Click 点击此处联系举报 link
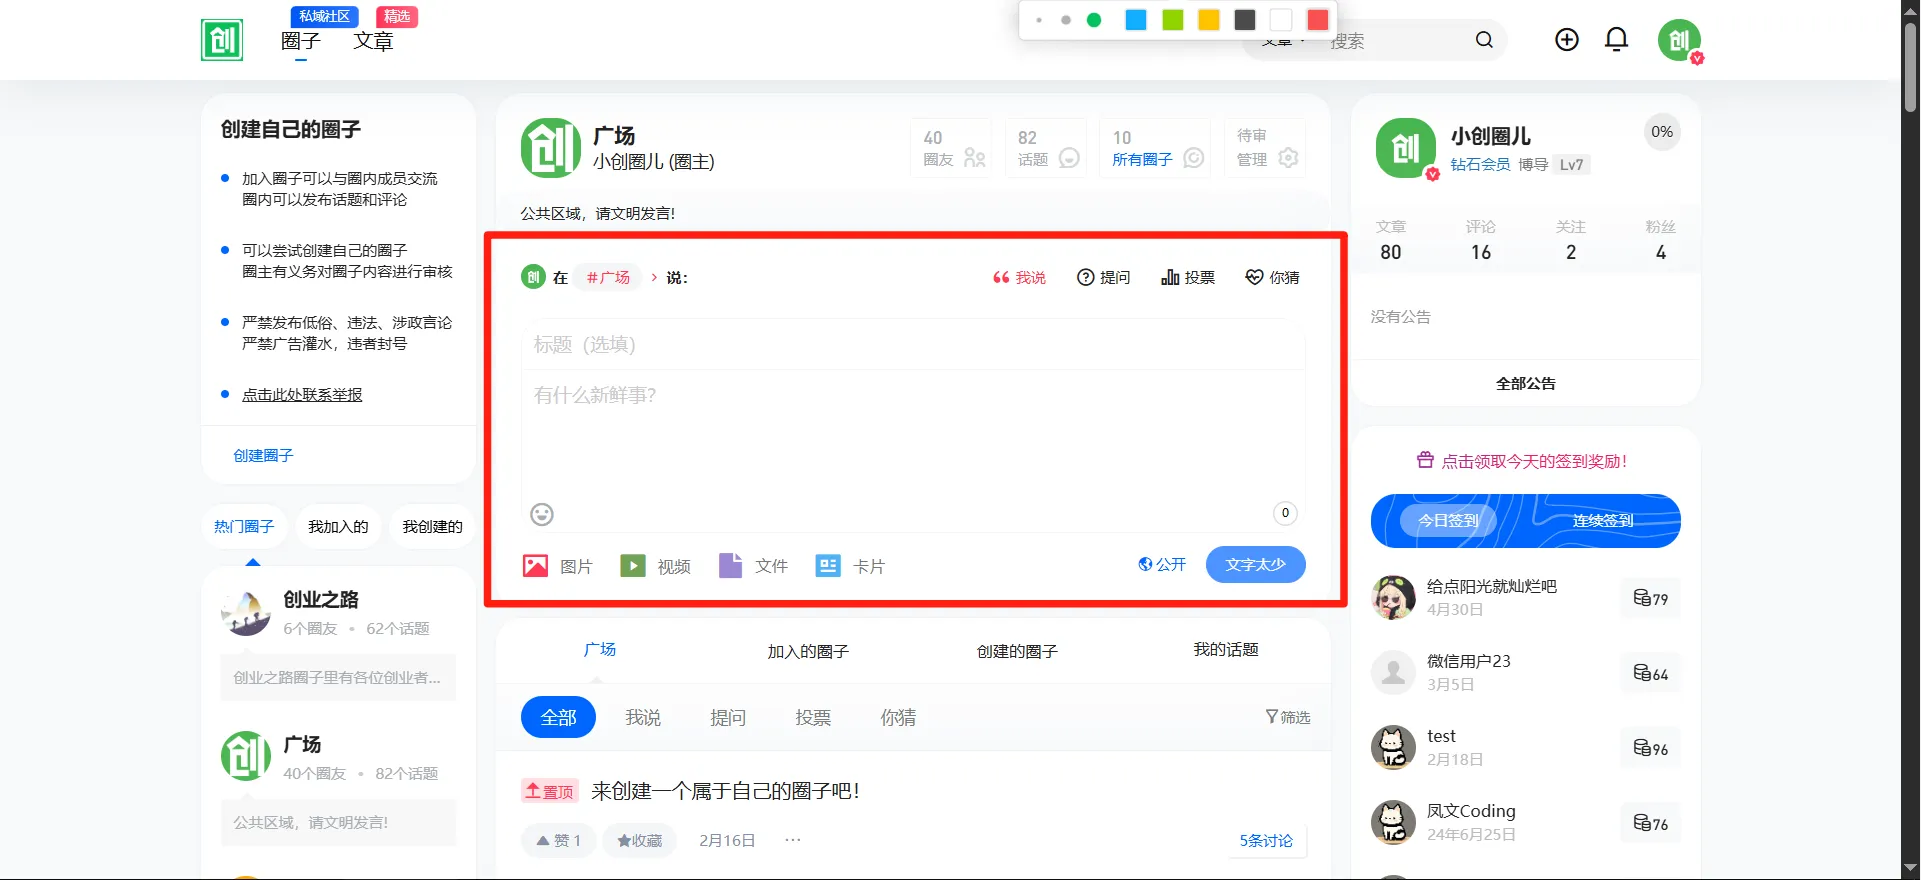This screenshot has height=880, width=1921. (302, 395)
